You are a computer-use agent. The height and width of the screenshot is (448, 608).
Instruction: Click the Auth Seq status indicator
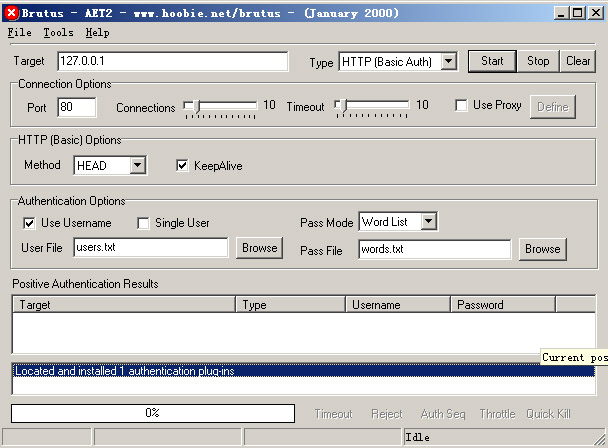(x=443, y=414)
